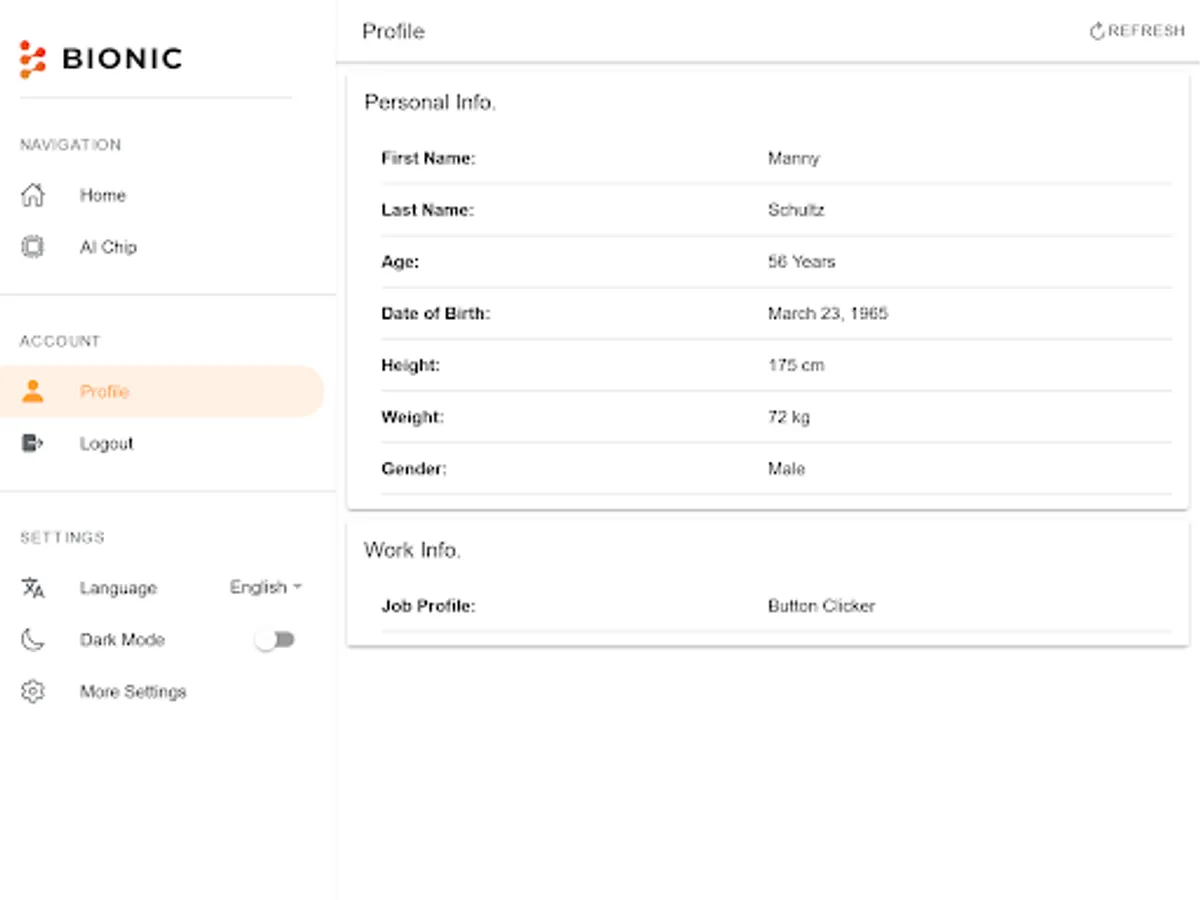
Task: Click the refresh circular arrow icon
Action: pos(1097,32)
